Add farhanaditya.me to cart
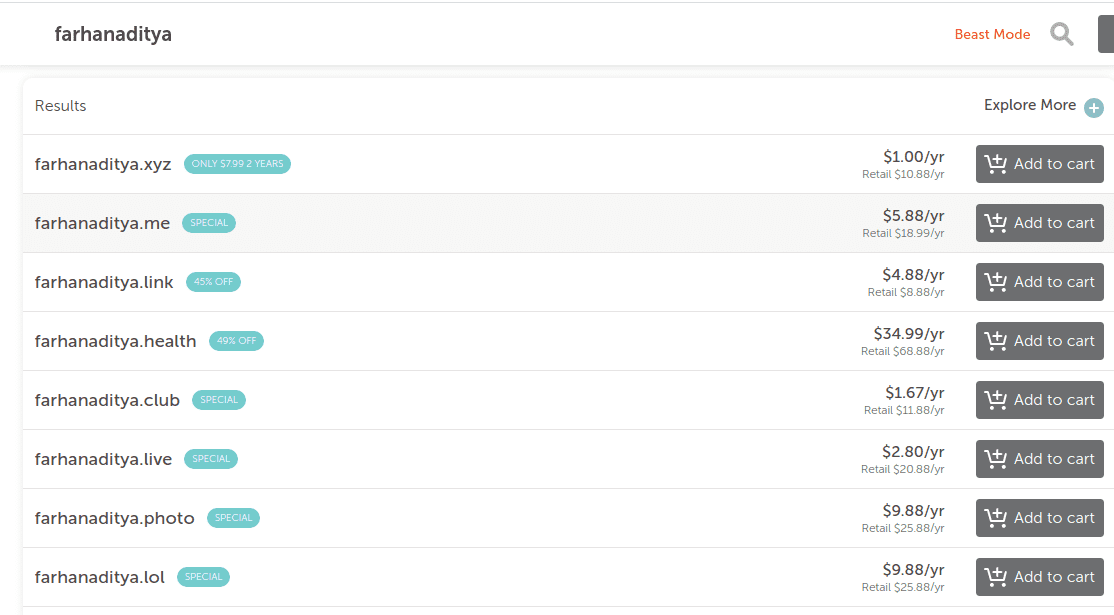The height and width of the screenshot is (615, 1114). click(1039, 223)
